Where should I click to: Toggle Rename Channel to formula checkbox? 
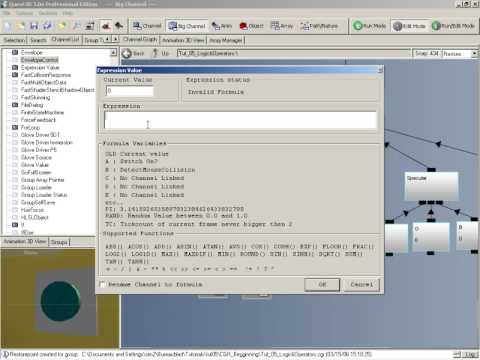[103, 284]
